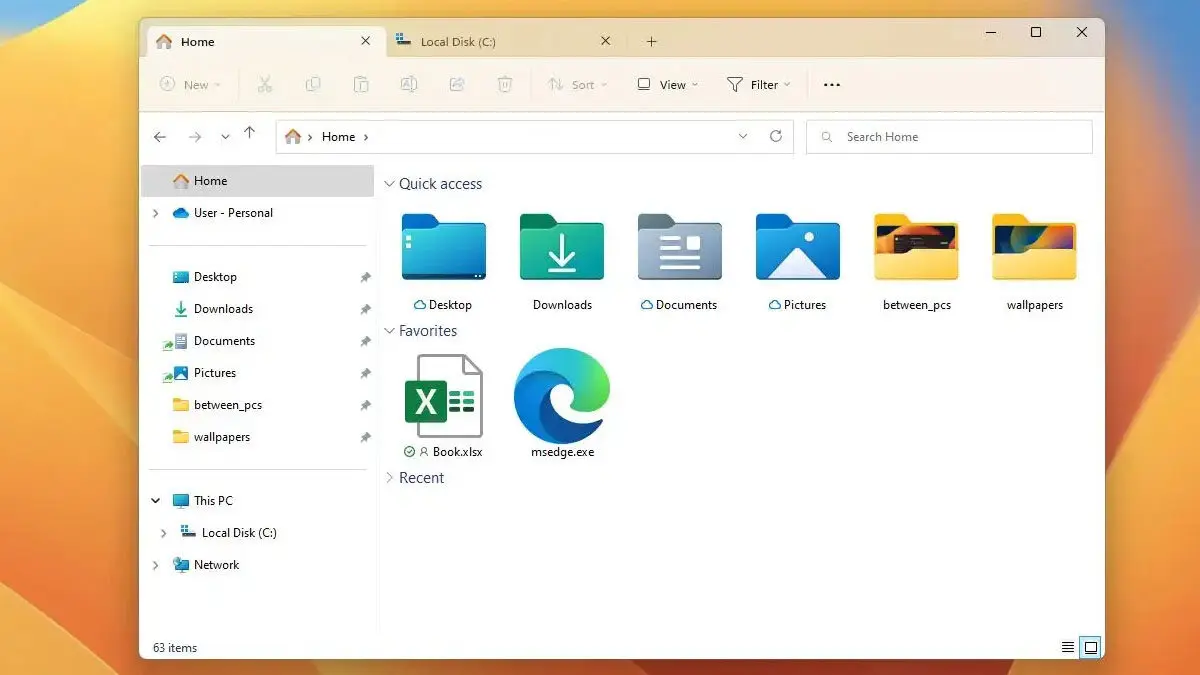Unpin wallpapers using its pin icon

tap(366, 437)
